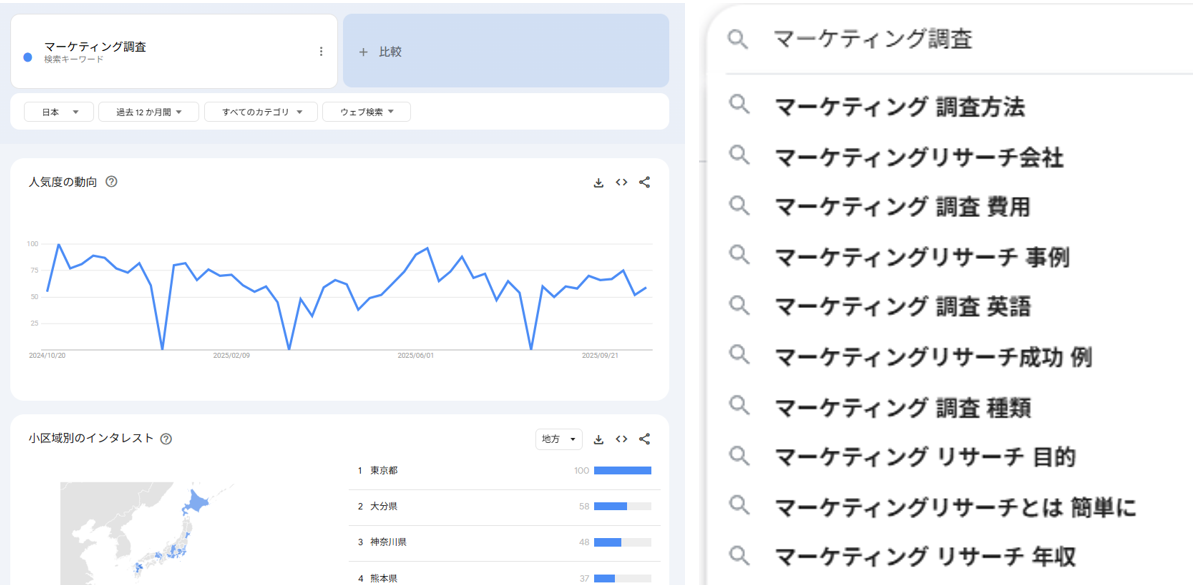The height and width of the screenshot is (585, 1193).
Task: Open the すべてのカテゴリ dropdown
Action: pos(261,112)
